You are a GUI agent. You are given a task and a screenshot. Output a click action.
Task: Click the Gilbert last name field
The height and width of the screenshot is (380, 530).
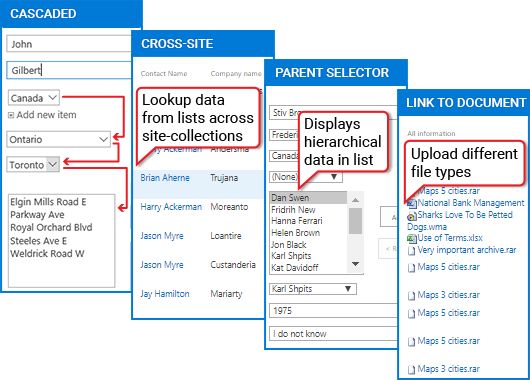(69, 70)
